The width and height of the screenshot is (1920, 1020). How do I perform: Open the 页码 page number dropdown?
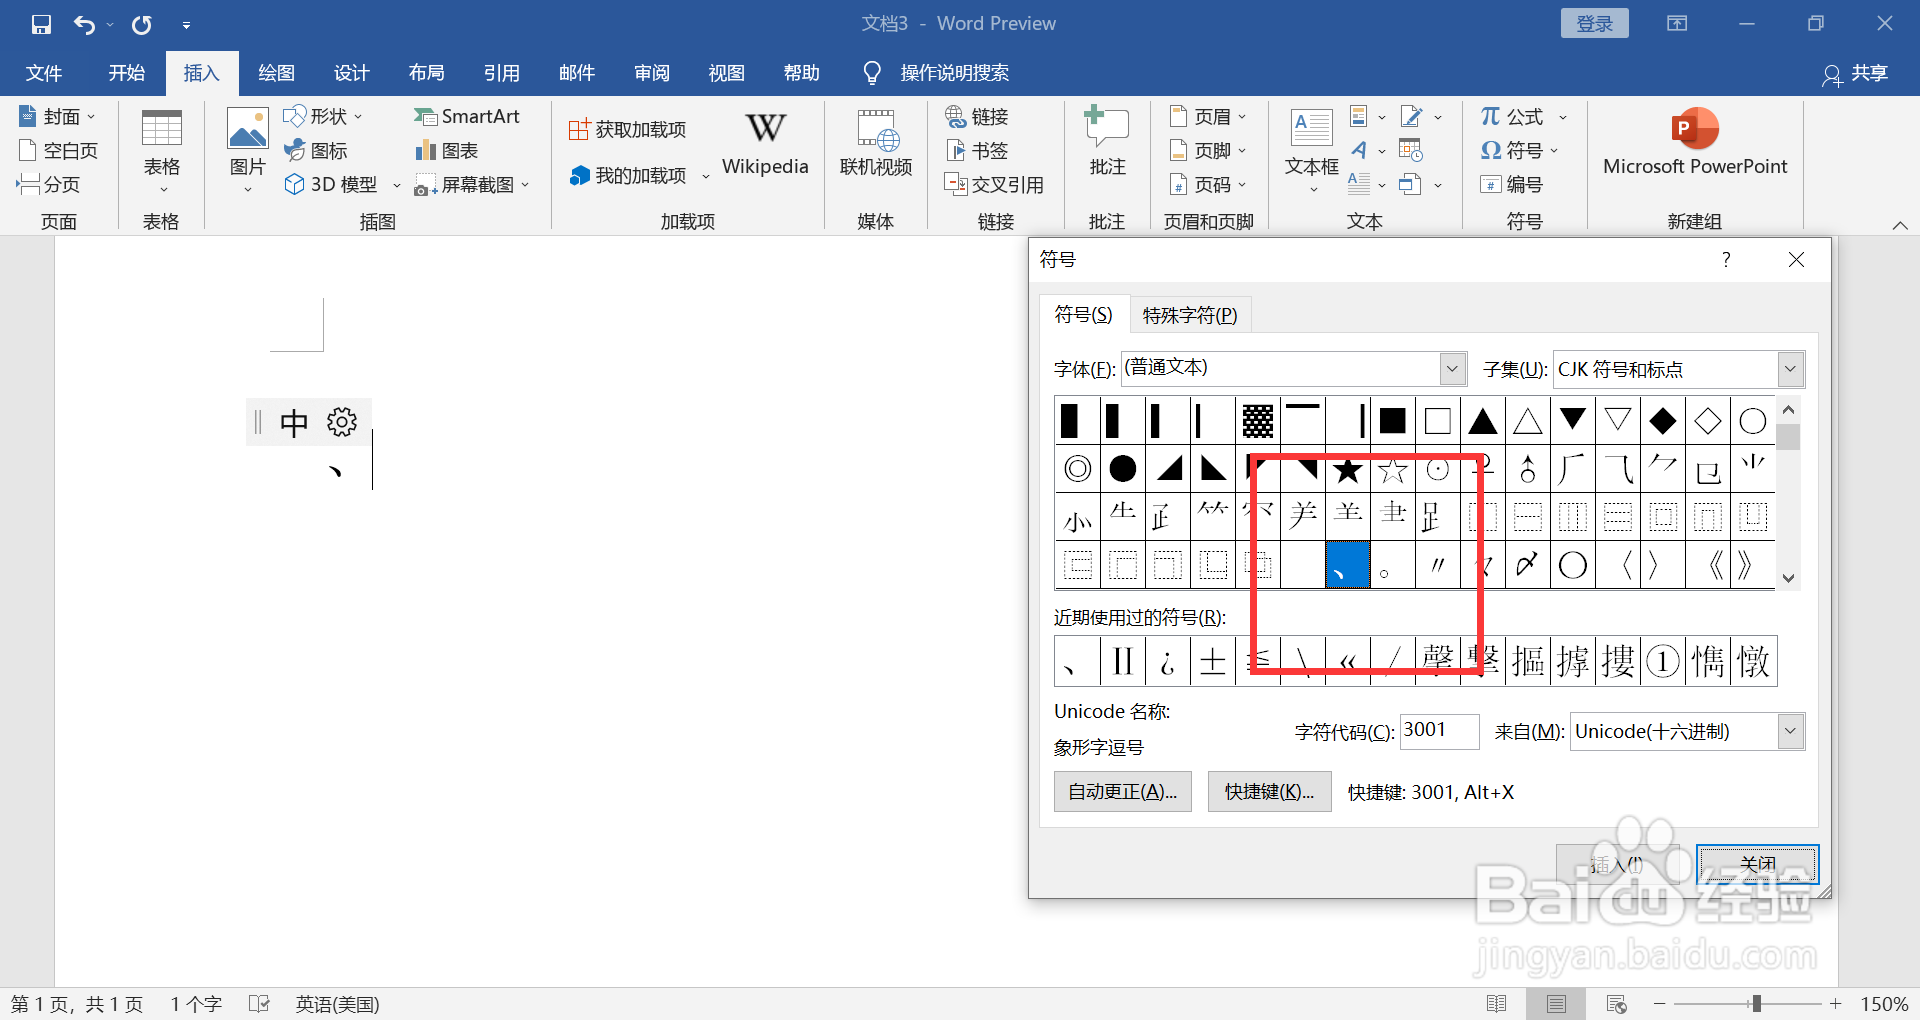(1208, 185)
